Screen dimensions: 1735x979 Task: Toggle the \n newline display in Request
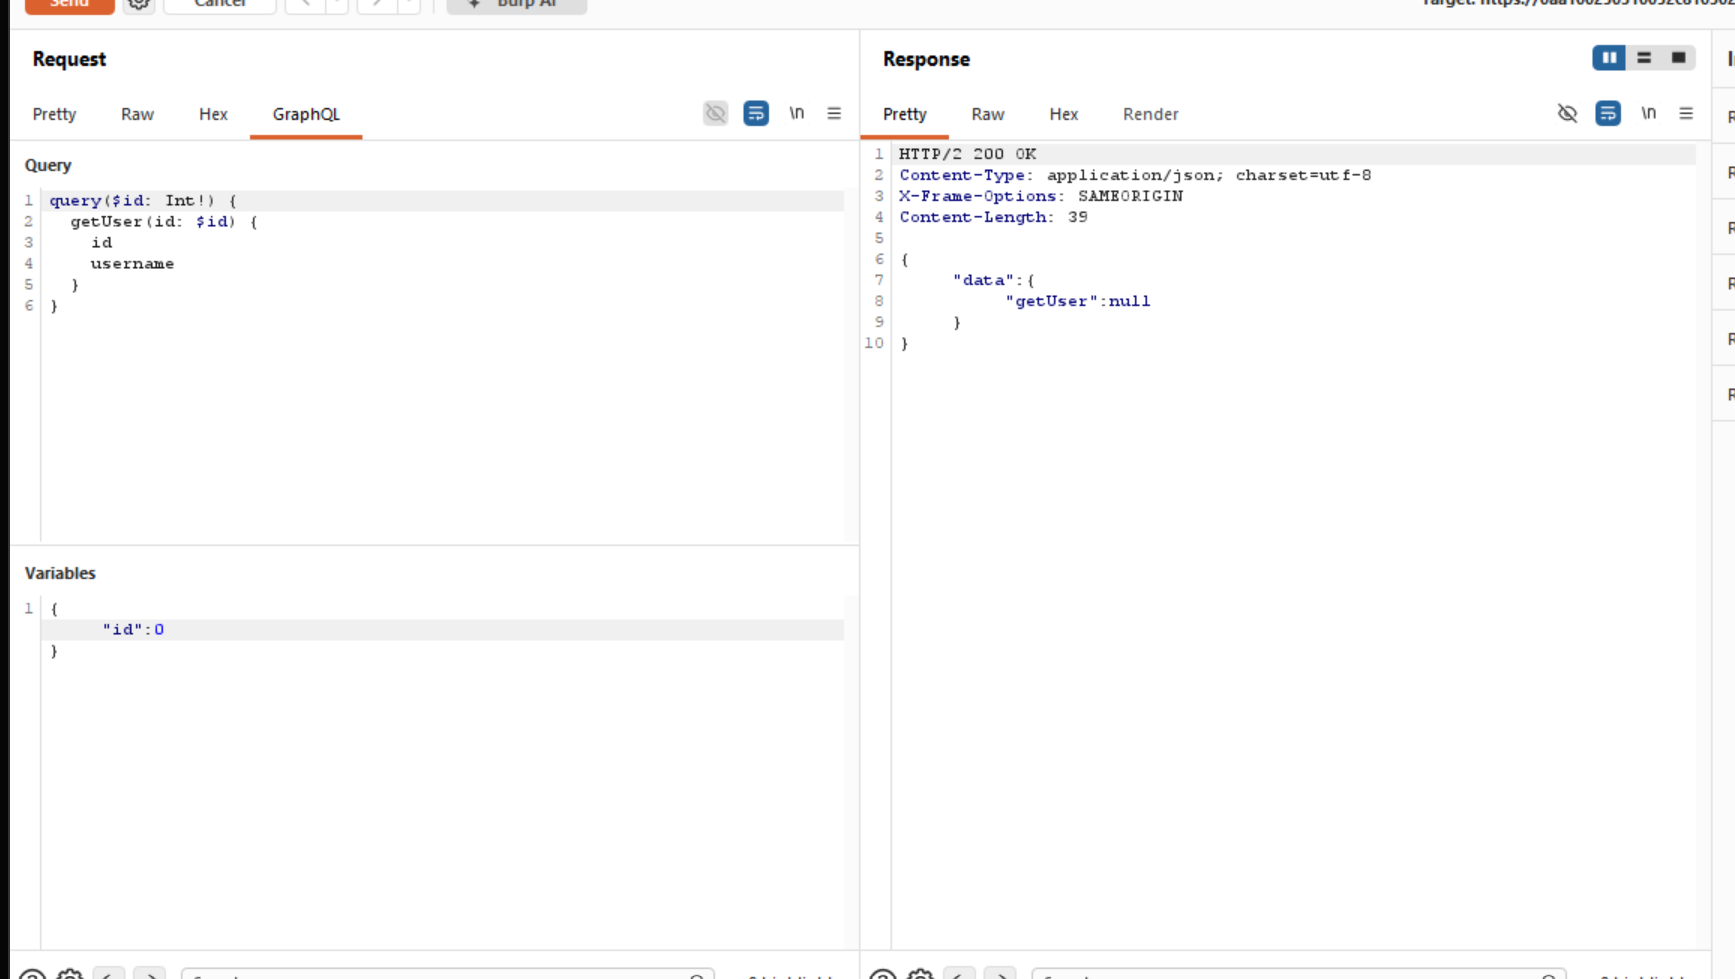797,113
